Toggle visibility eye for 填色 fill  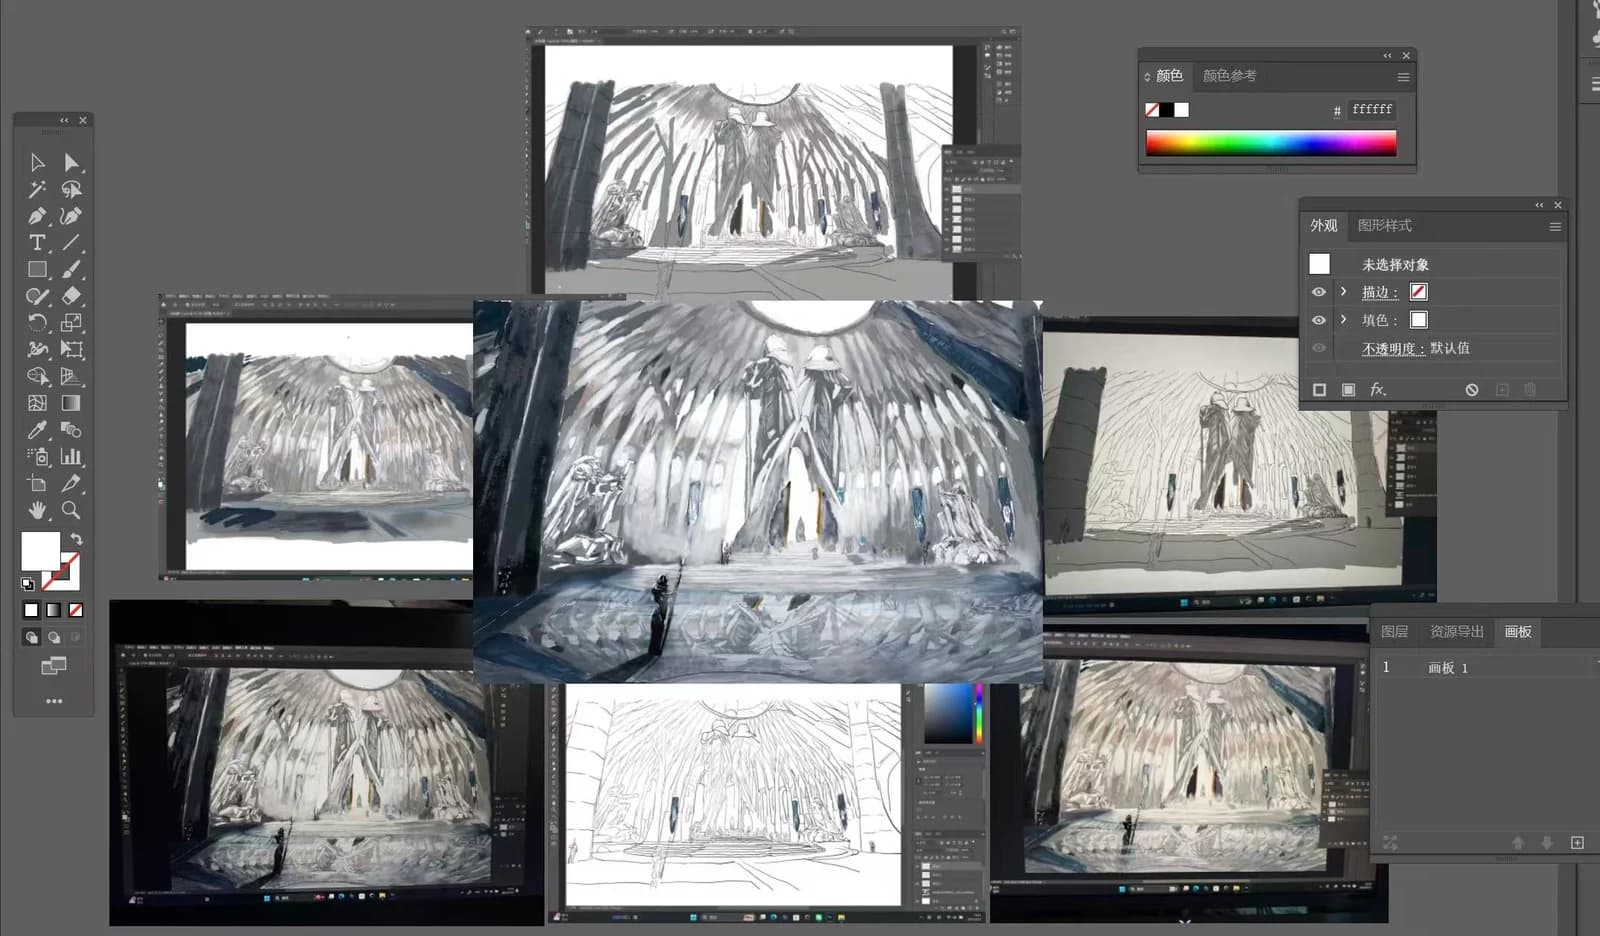(x=1319, y=320)
